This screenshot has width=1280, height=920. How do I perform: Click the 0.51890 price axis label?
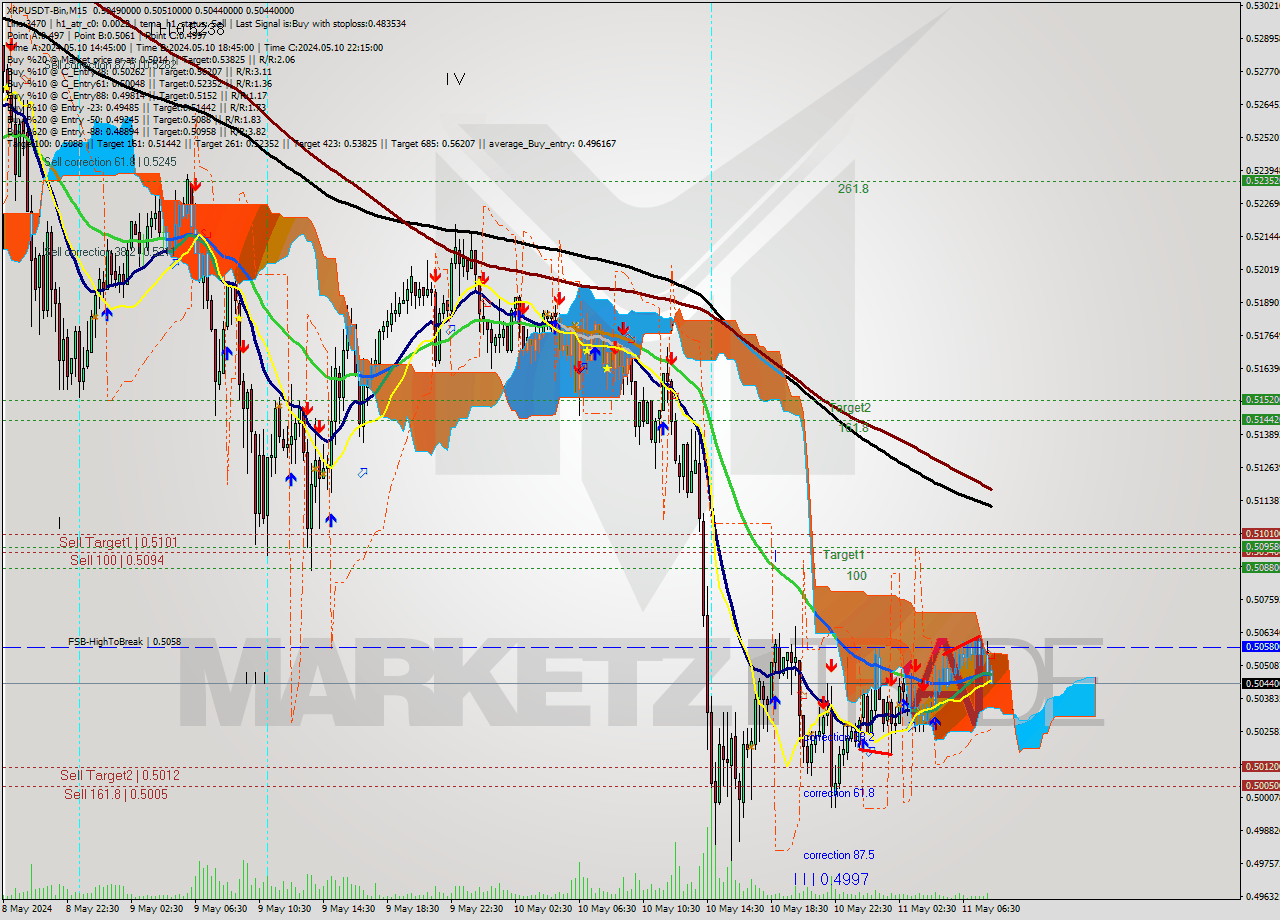click(1262, 303)
